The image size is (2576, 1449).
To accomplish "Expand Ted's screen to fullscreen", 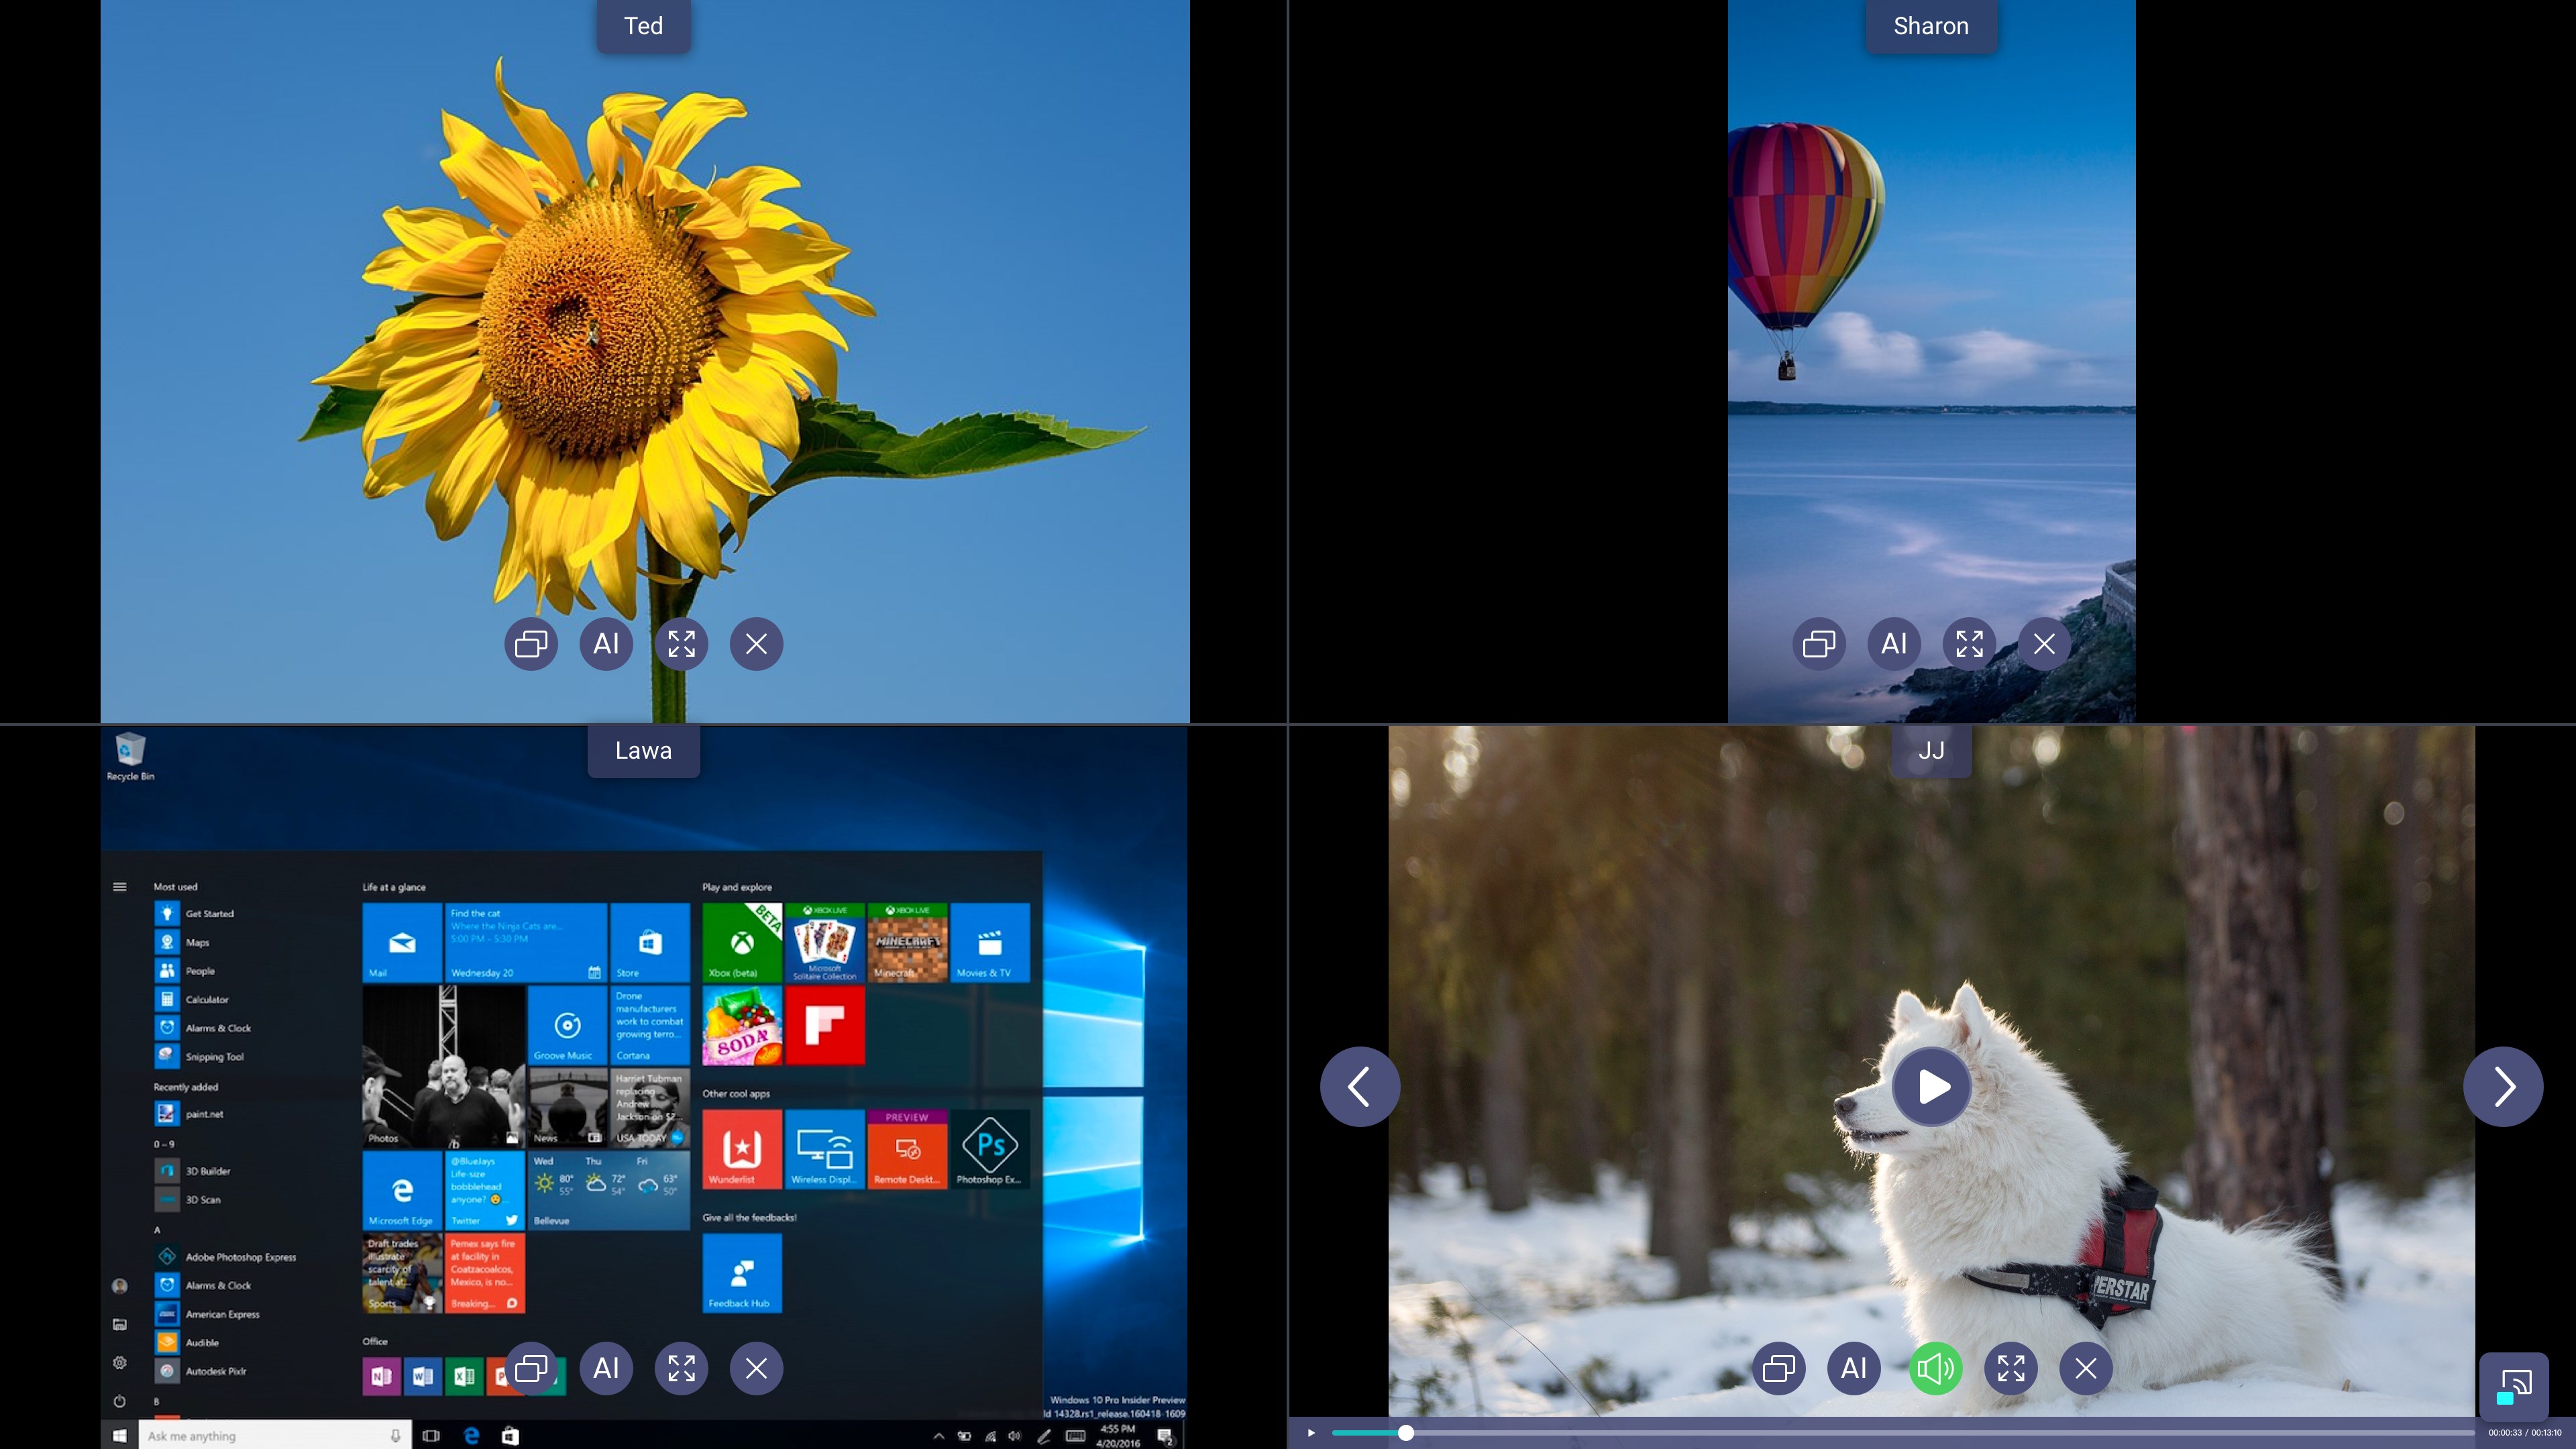I will click(x=681, y=644).
